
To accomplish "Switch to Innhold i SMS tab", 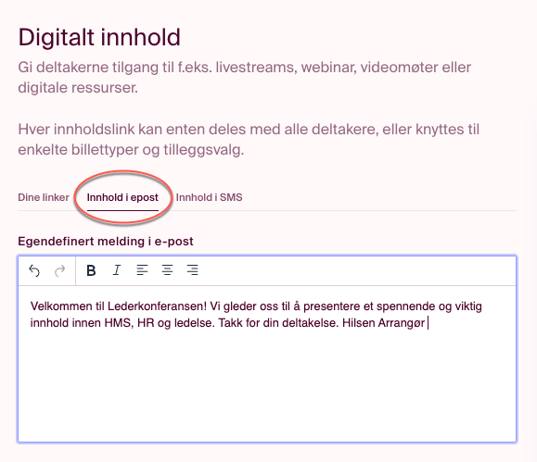I will [x=209, y=197].
